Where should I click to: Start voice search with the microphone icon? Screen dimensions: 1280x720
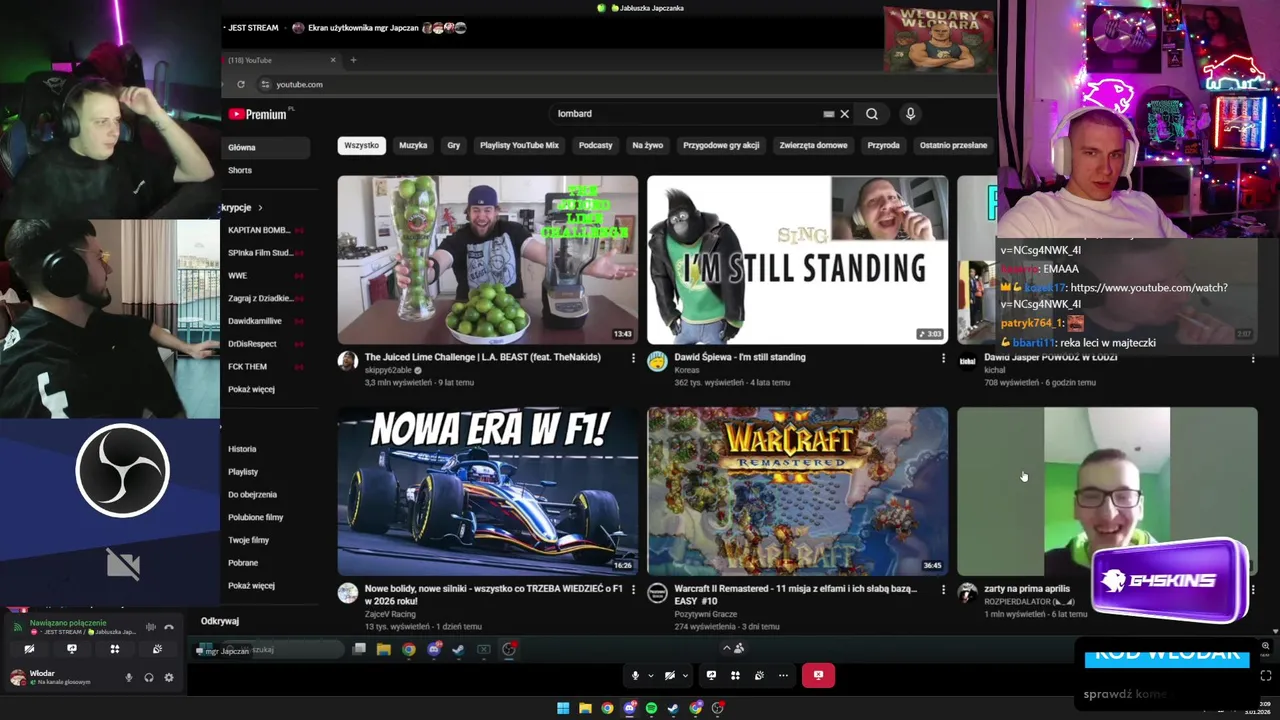click(910, 114)
